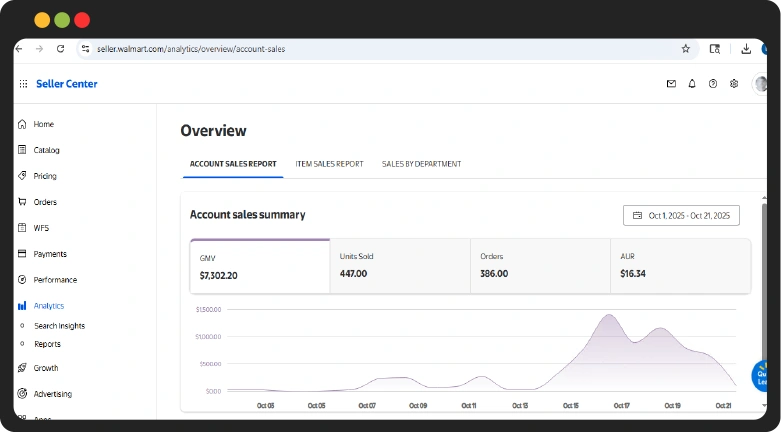Screen dimensions: 781x432
Task: Open the mail messages icon
Action: point(671,84)
